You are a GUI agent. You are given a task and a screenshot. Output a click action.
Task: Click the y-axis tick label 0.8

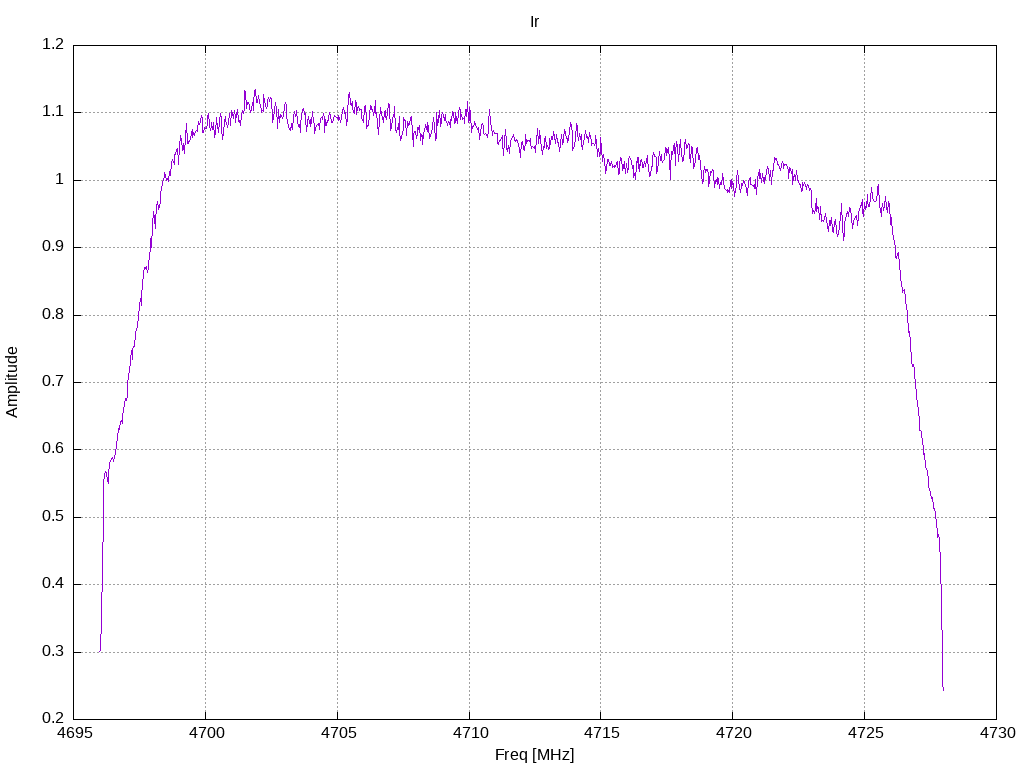[53, 314]
